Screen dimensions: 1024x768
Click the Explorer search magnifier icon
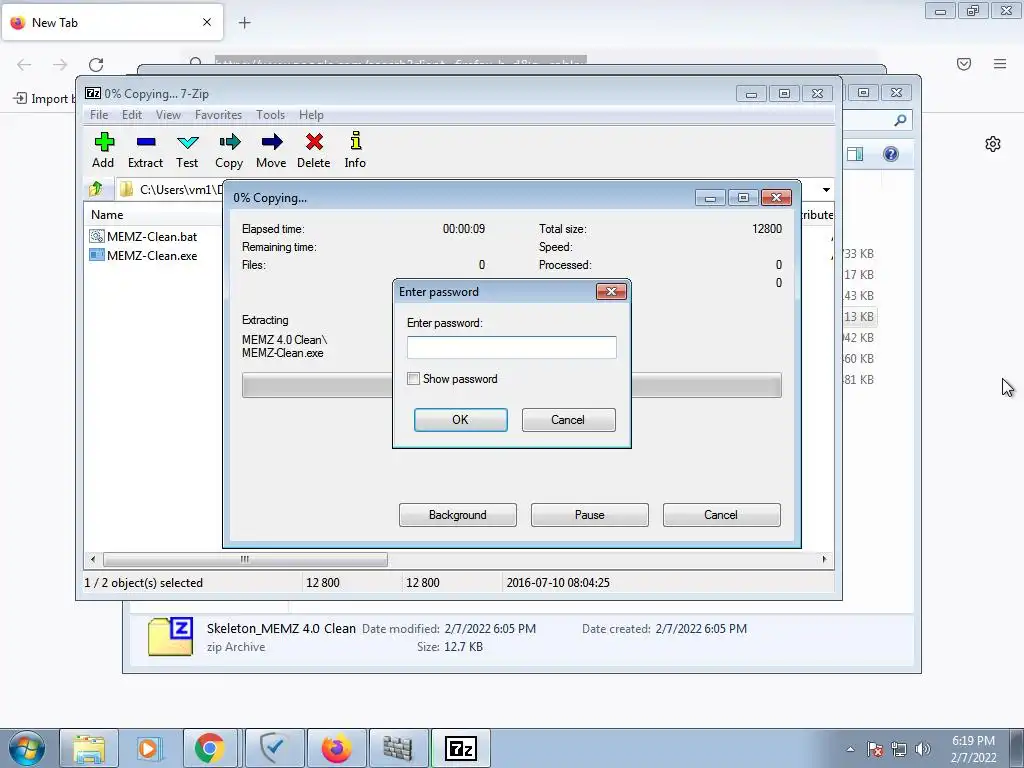[x=900, y=120]
